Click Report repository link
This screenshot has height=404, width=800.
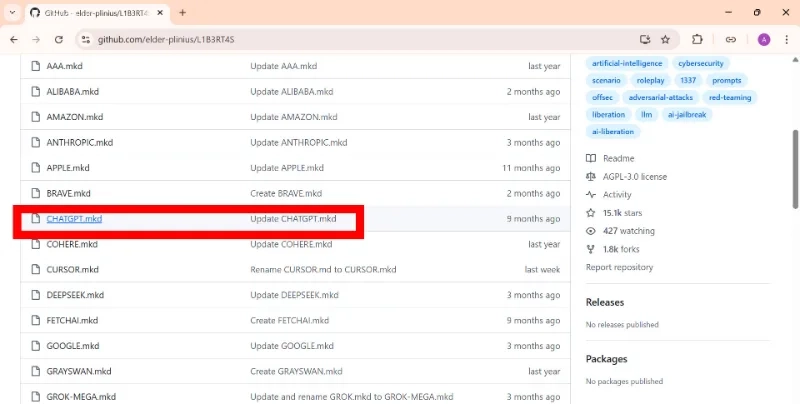(619, 267)
